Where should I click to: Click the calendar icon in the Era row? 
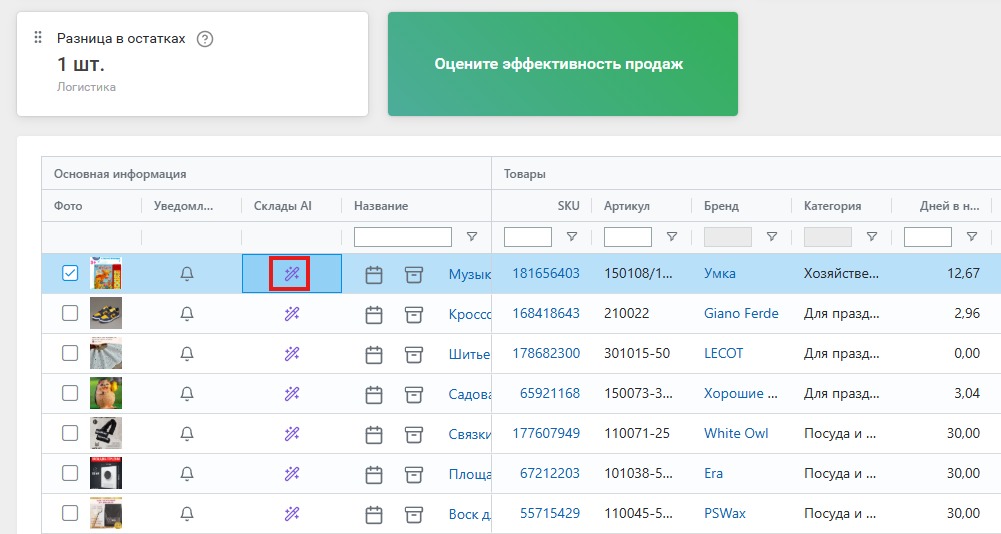point(373,475)
